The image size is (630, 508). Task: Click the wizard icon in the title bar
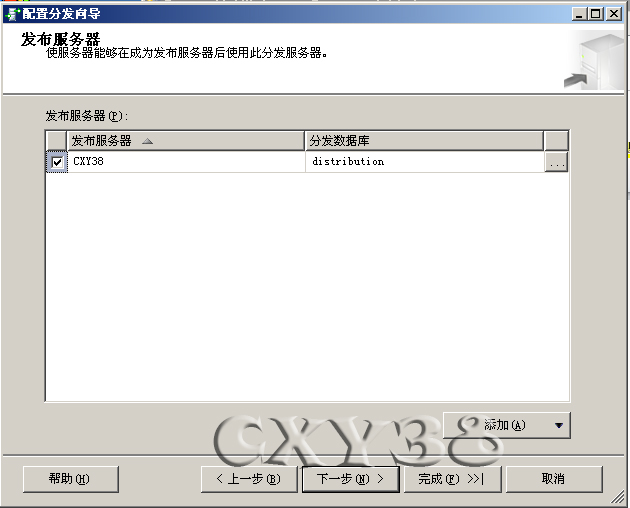(12, 13)
